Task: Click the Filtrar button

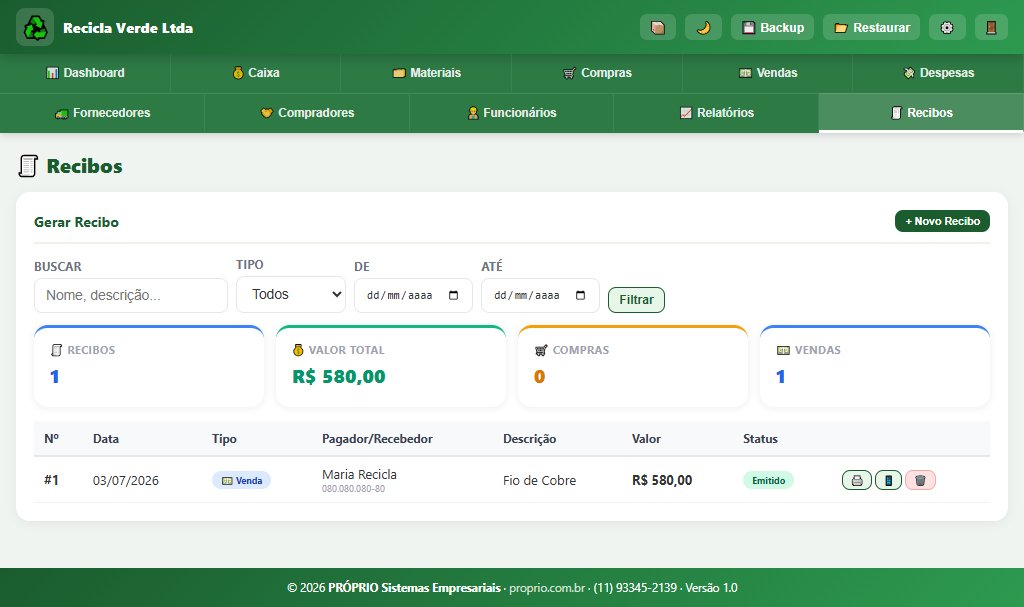Action: [636, 300]
